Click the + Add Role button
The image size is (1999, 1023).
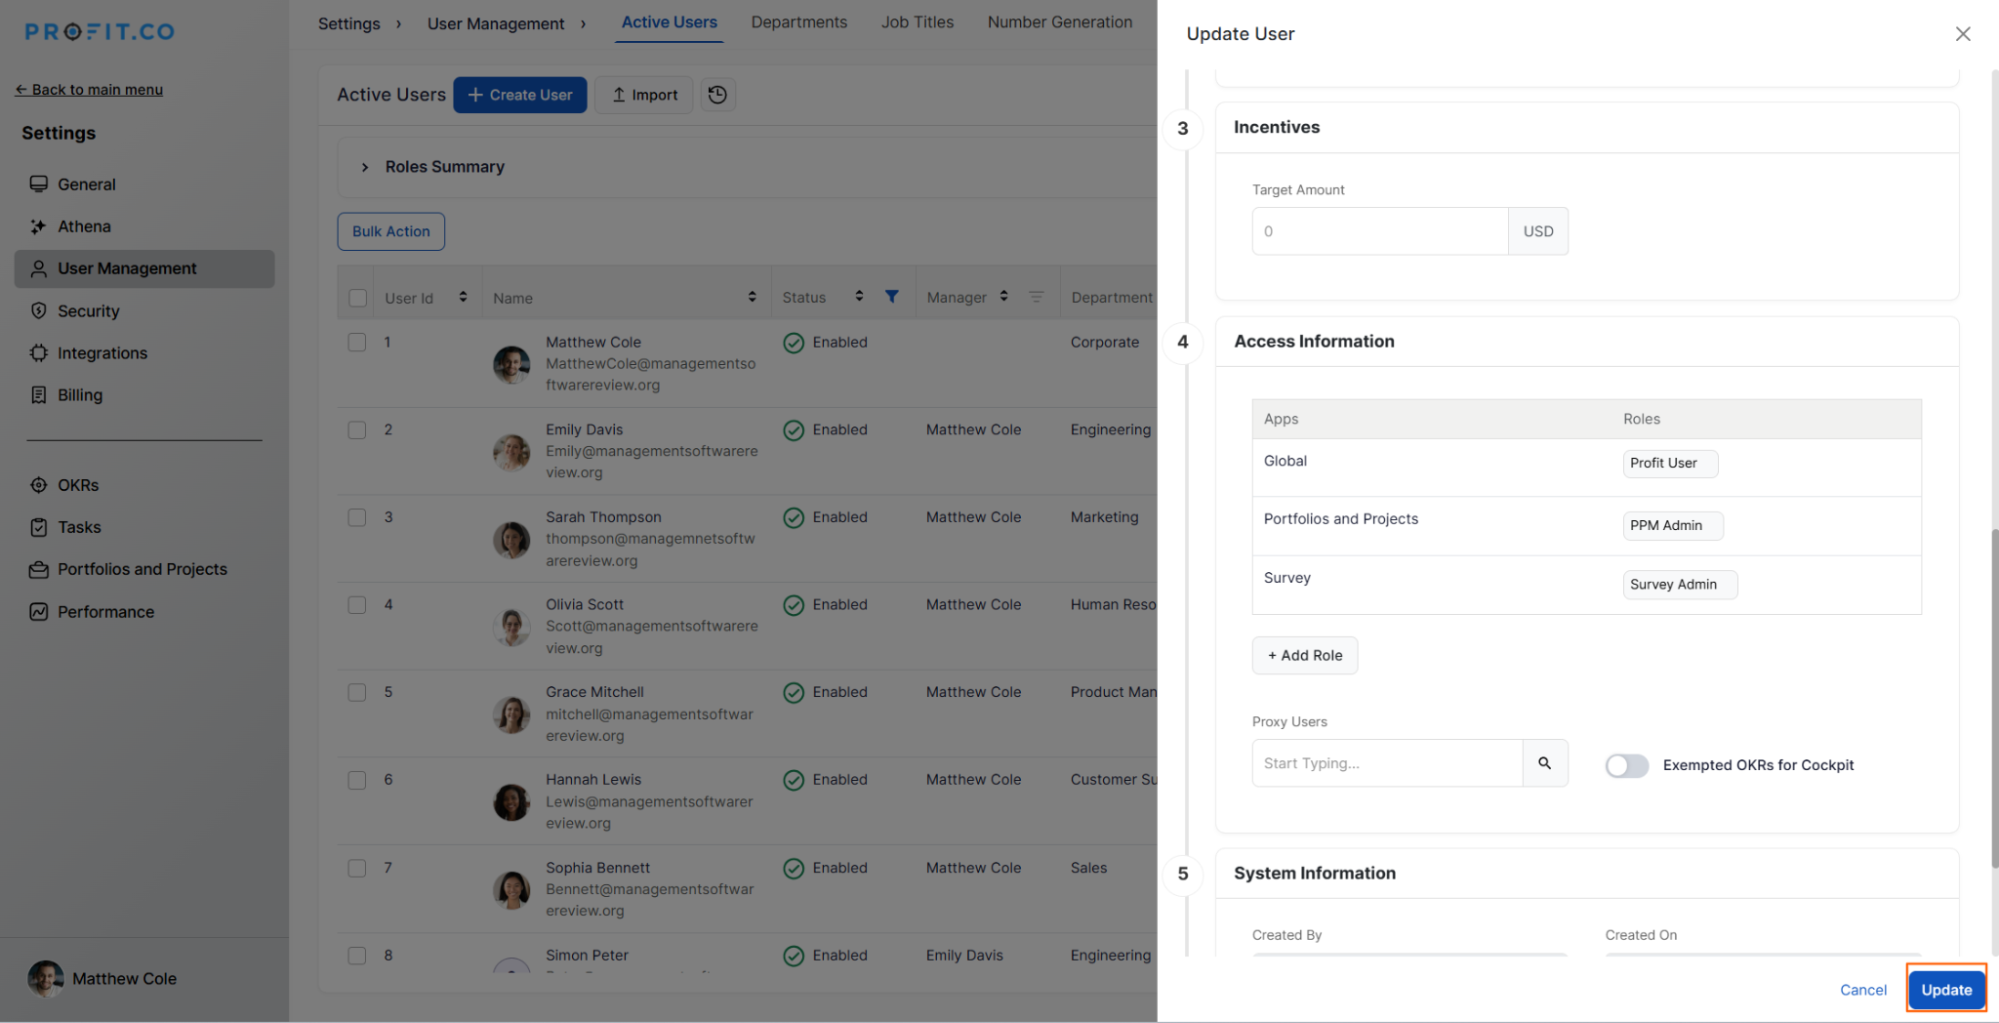pyautogui.click(x=1304, y=655)
